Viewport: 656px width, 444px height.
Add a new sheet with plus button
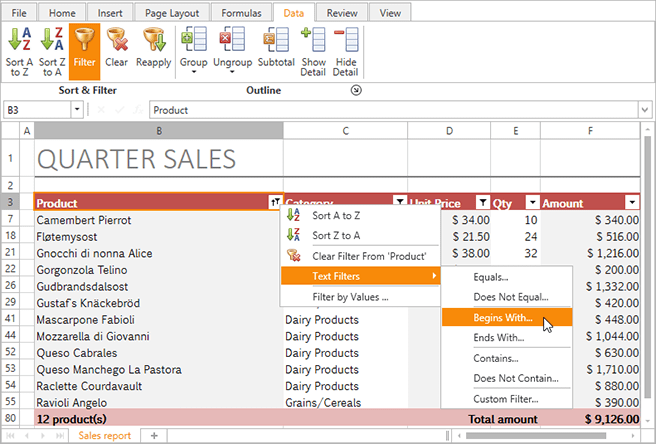pos(154,436)
